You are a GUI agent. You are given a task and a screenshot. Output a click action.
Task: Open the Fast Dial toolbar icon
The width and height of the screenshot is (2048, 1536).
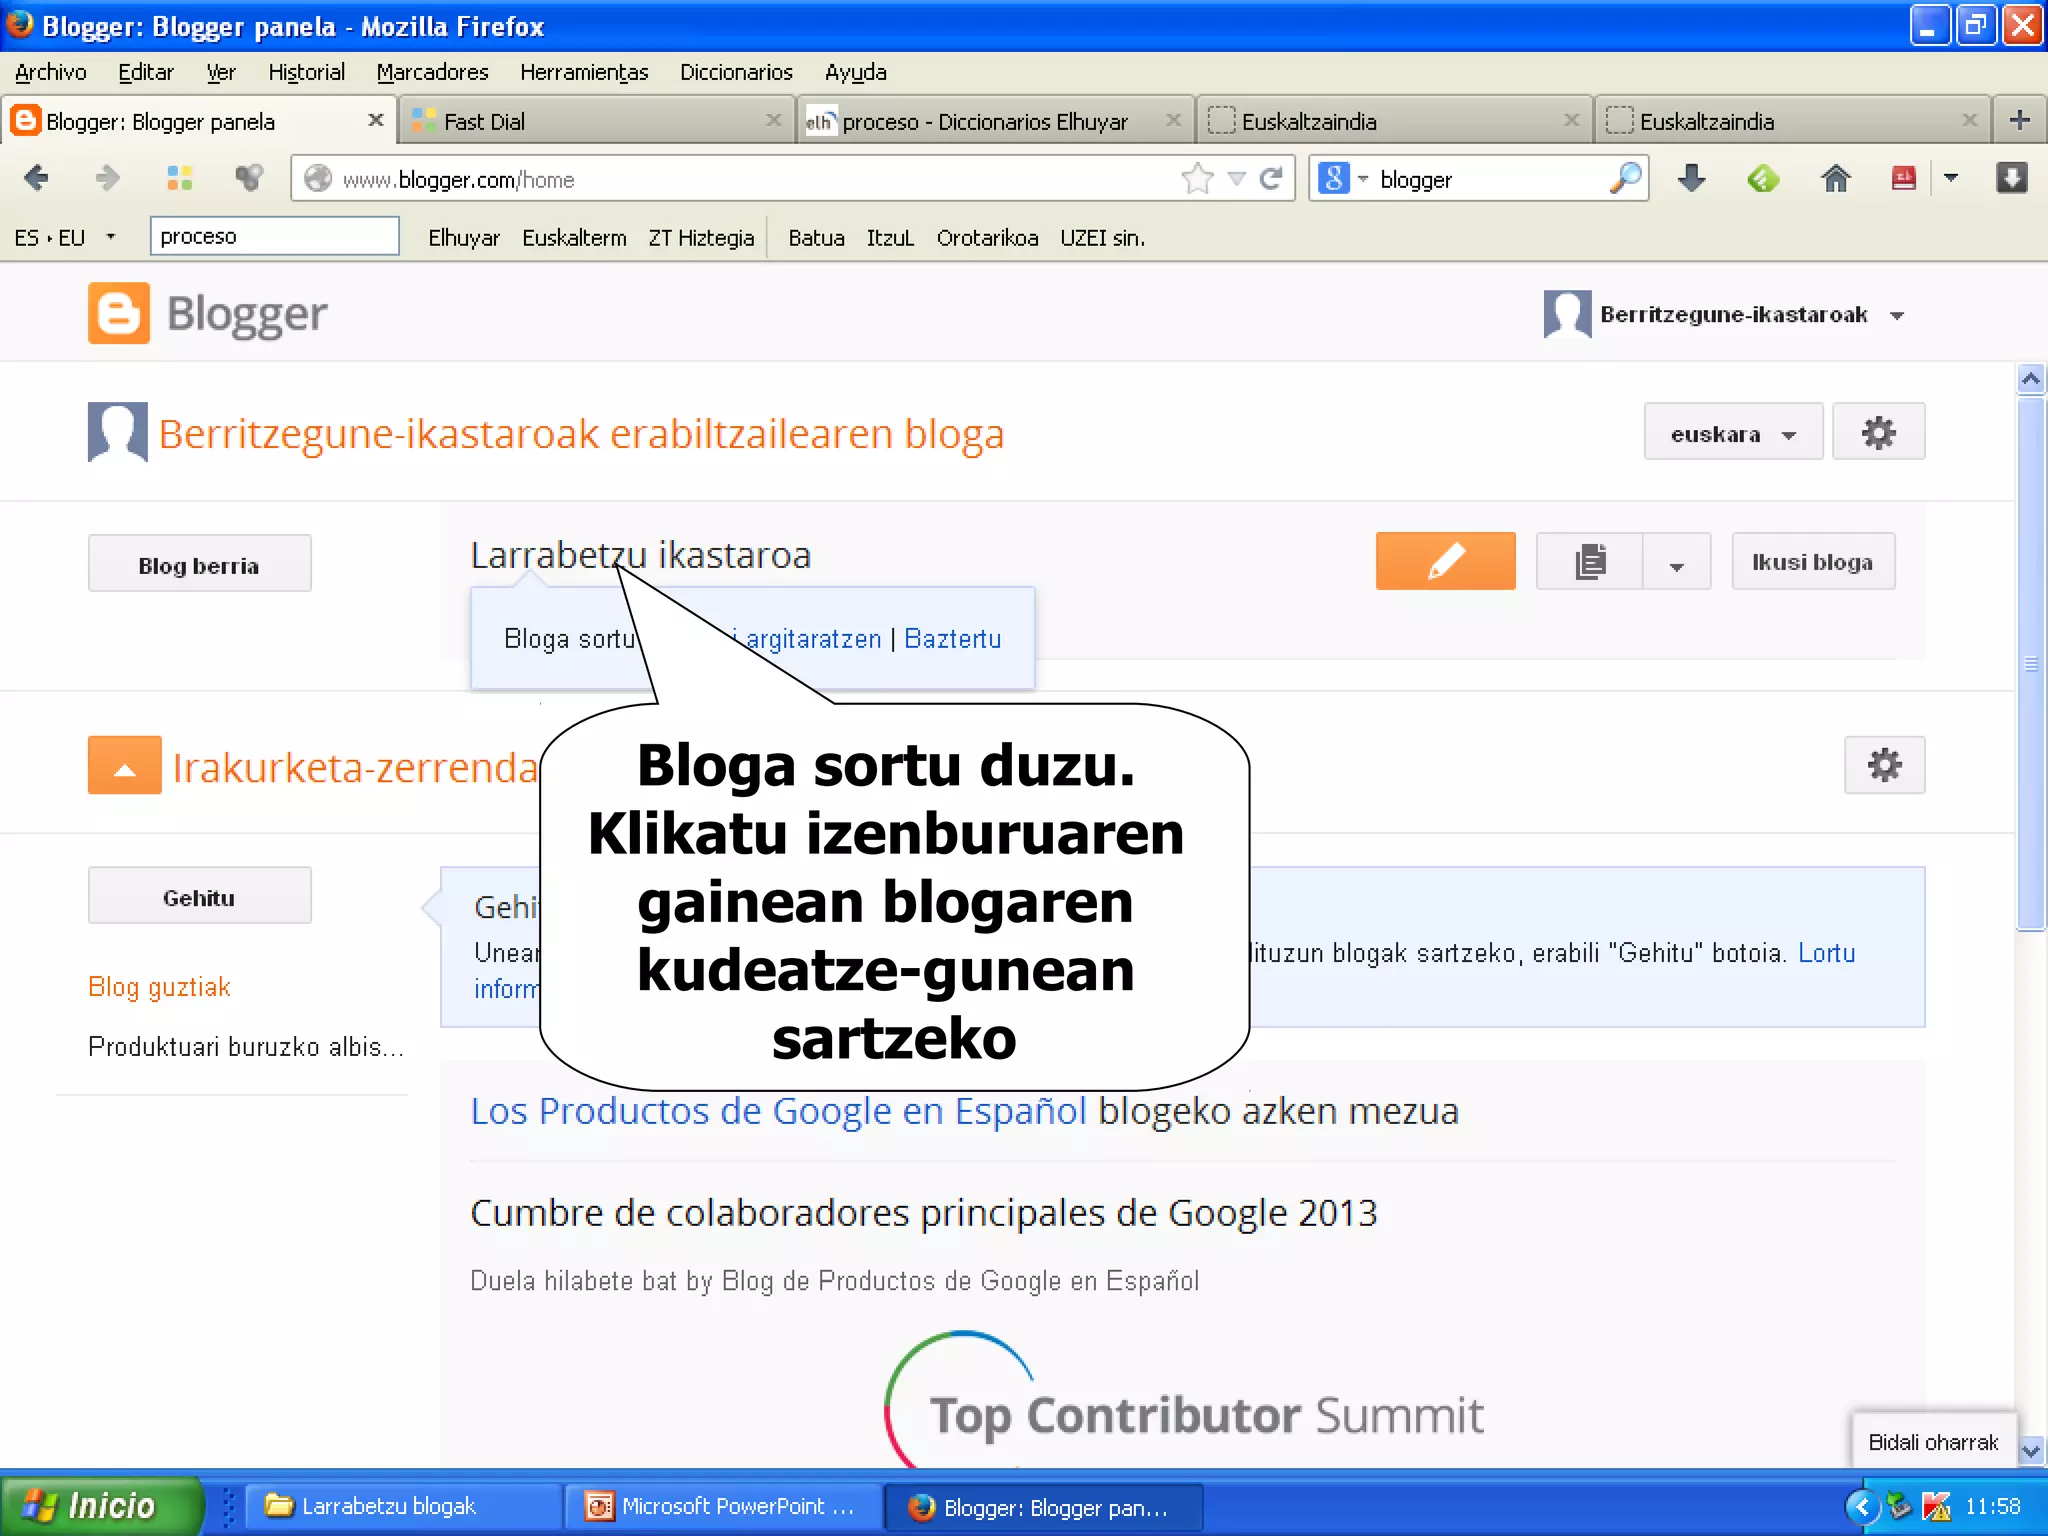coord(180,179)
